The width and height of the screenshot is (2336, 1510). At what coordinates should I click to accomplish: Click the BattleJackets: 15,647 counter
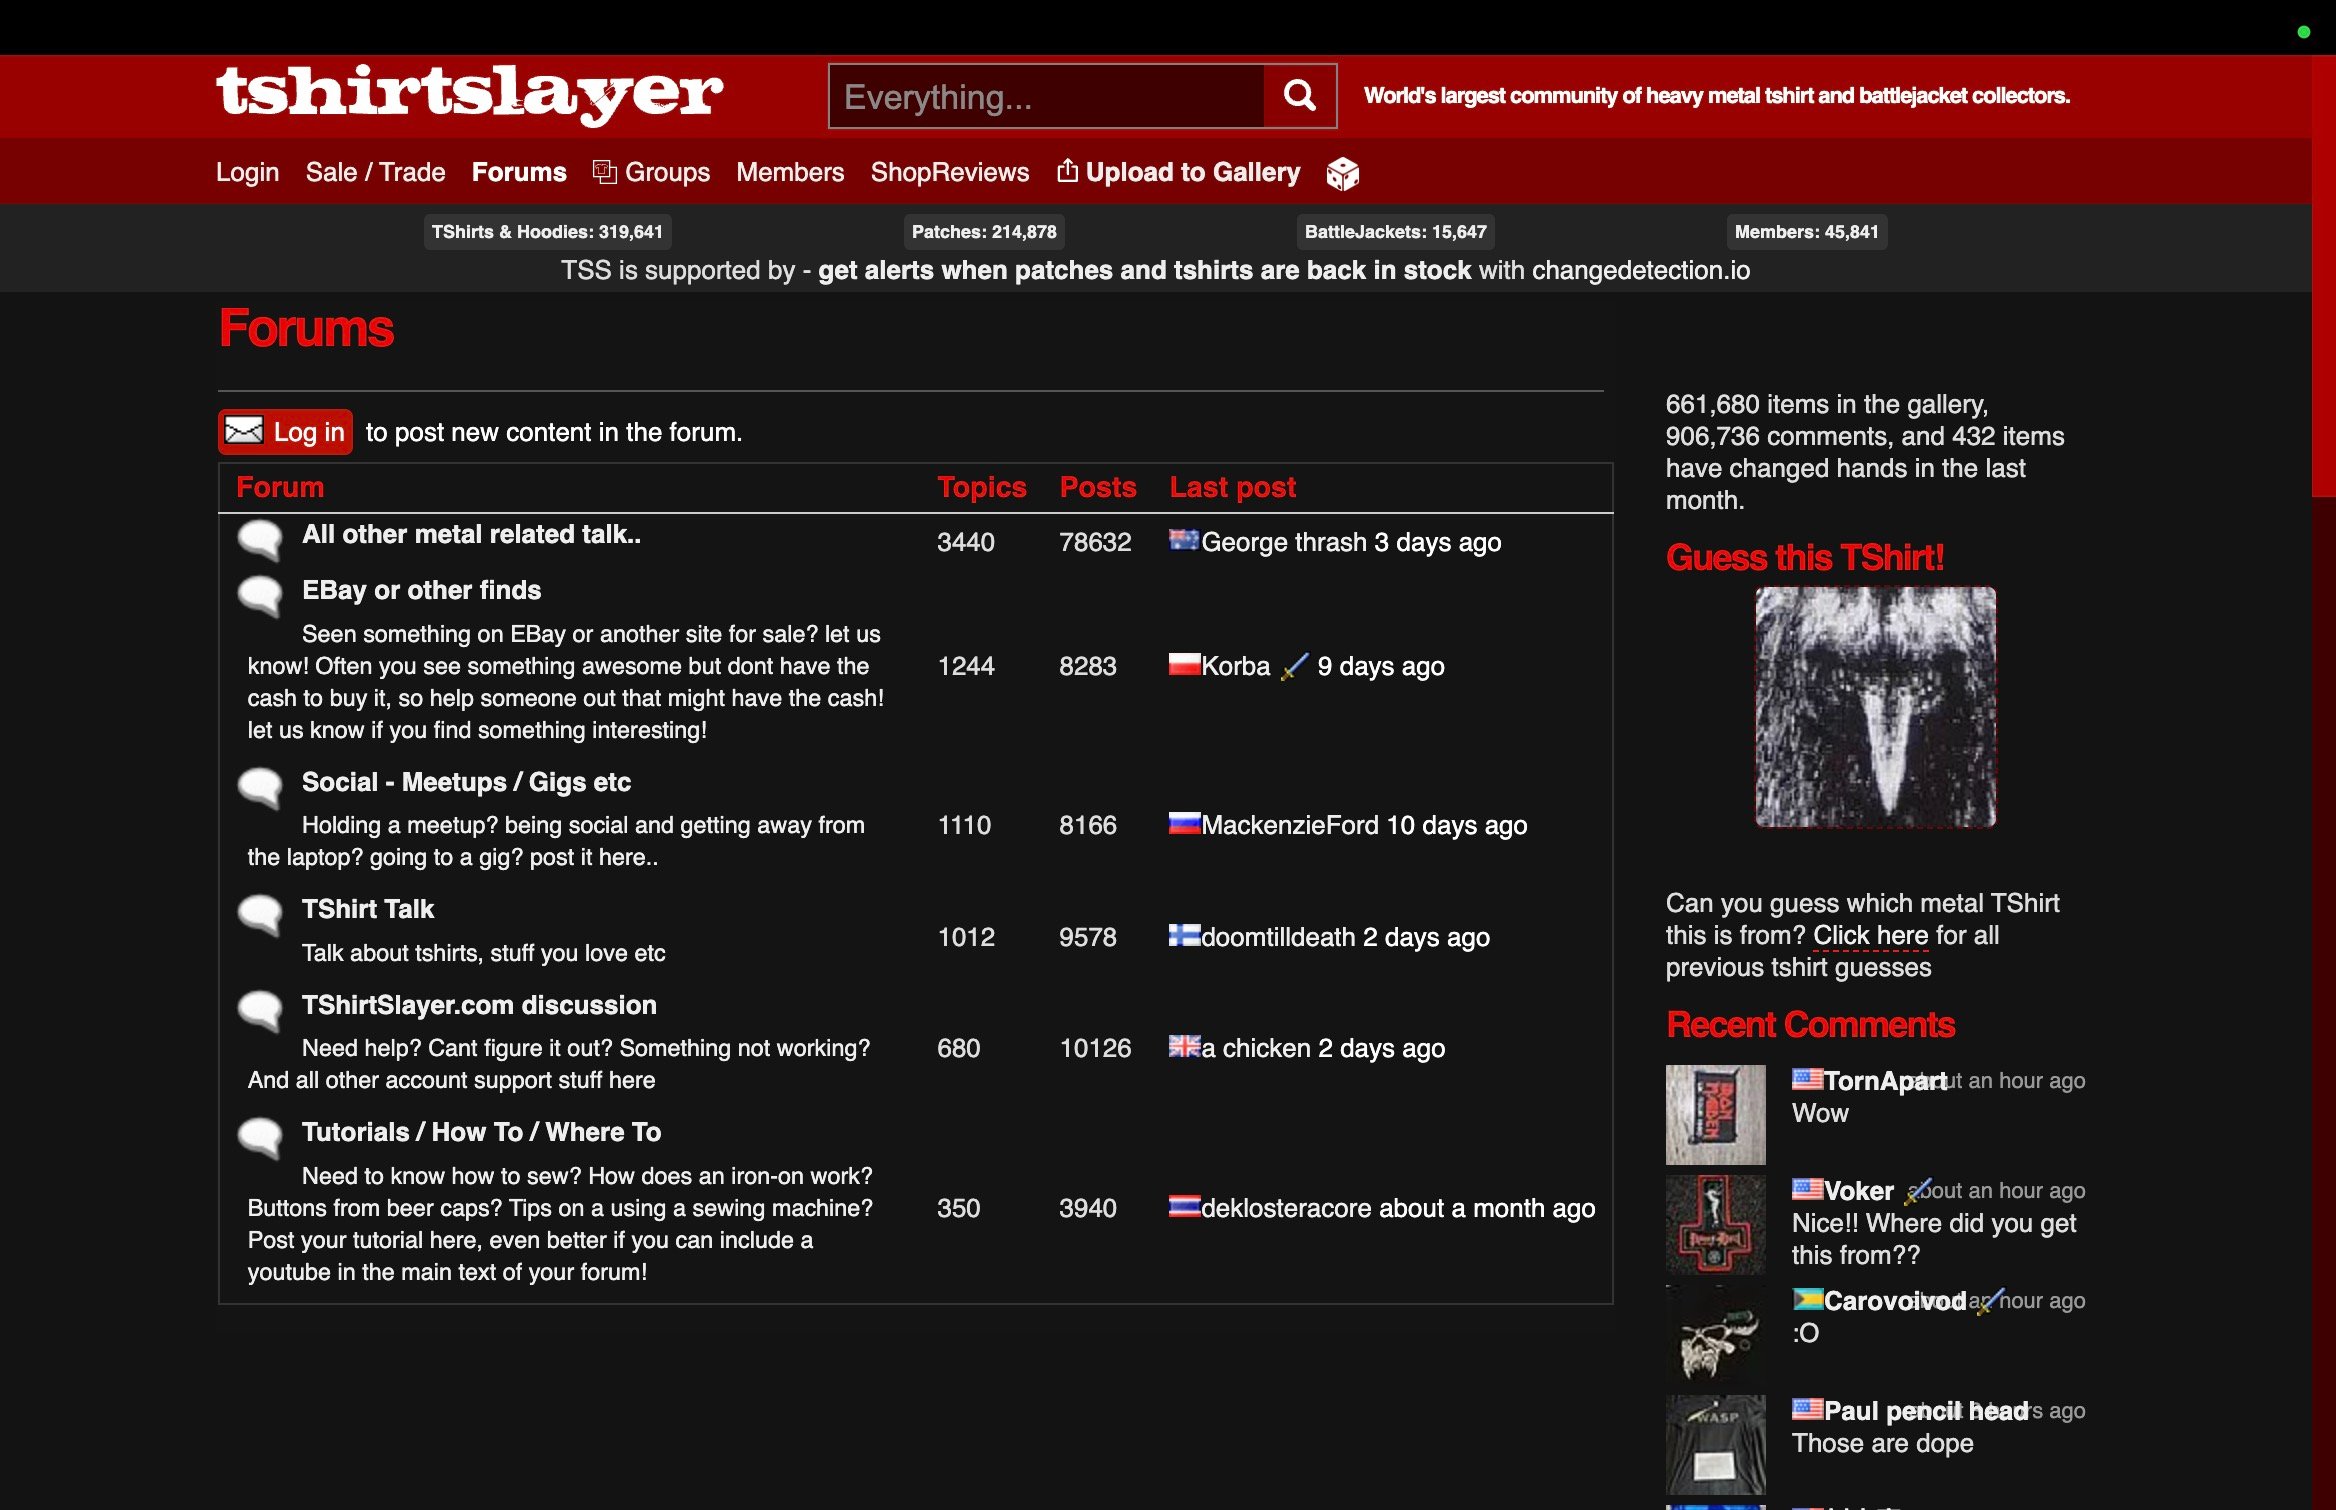point(1395,232)
